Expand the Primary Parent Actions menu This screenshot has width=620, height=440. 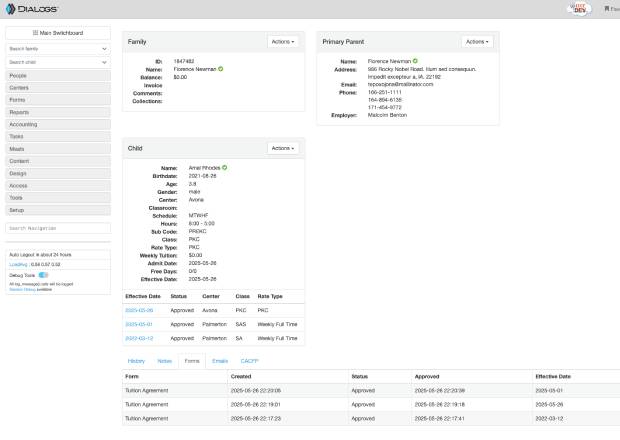(x=477, y=42)
